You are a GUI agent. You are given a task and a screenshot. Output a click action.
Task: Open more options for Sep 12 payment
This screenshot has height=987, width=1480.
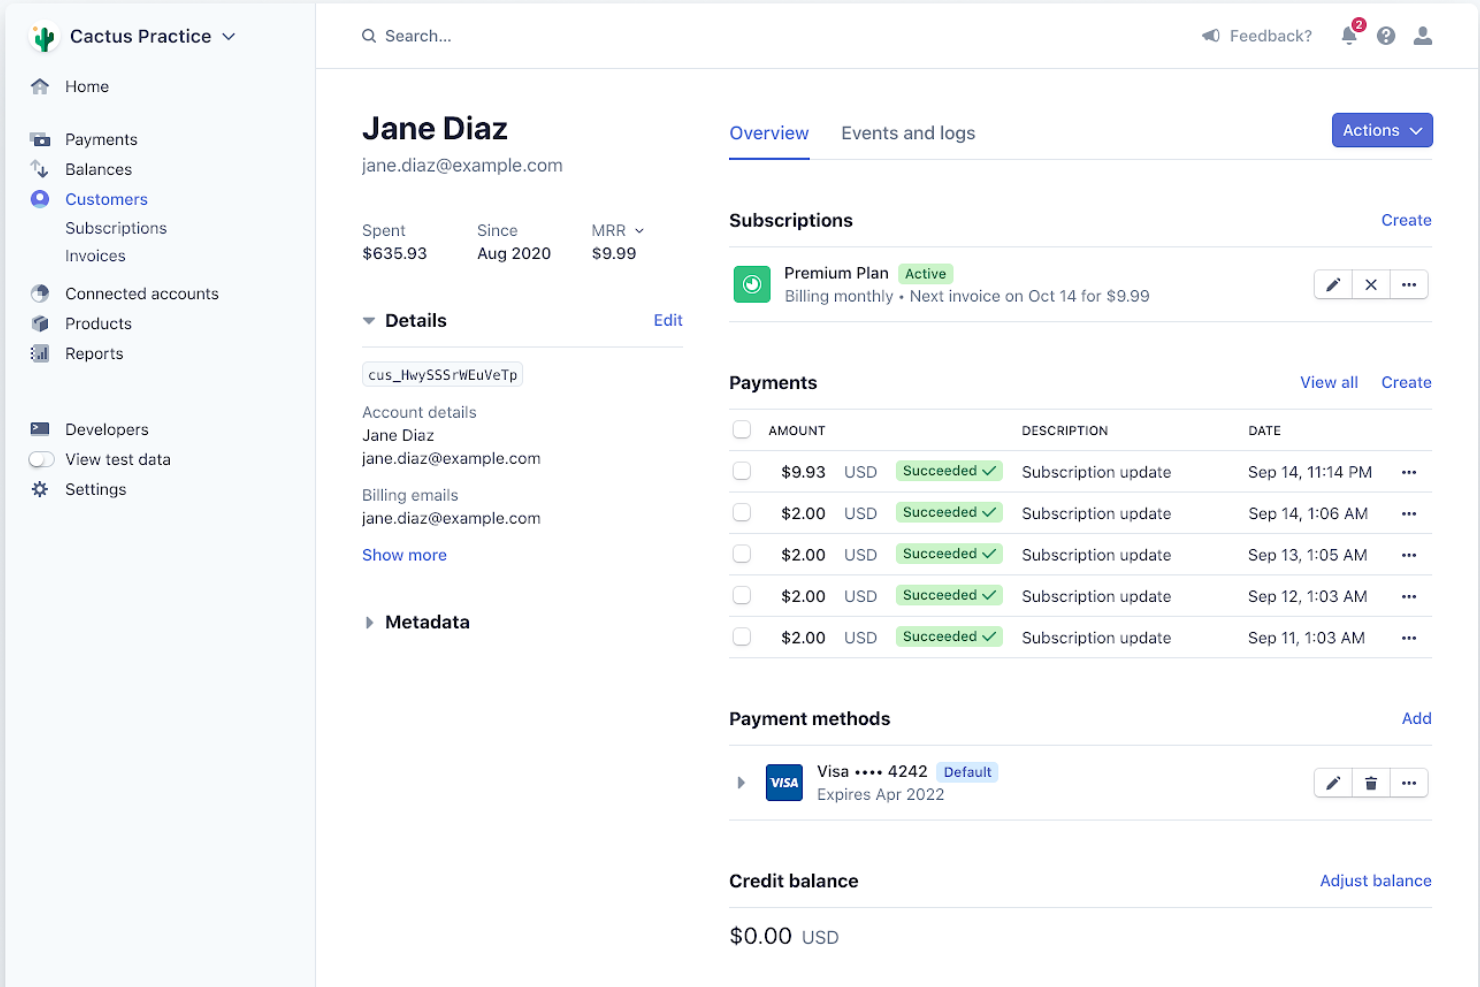tap(1409, 597)
